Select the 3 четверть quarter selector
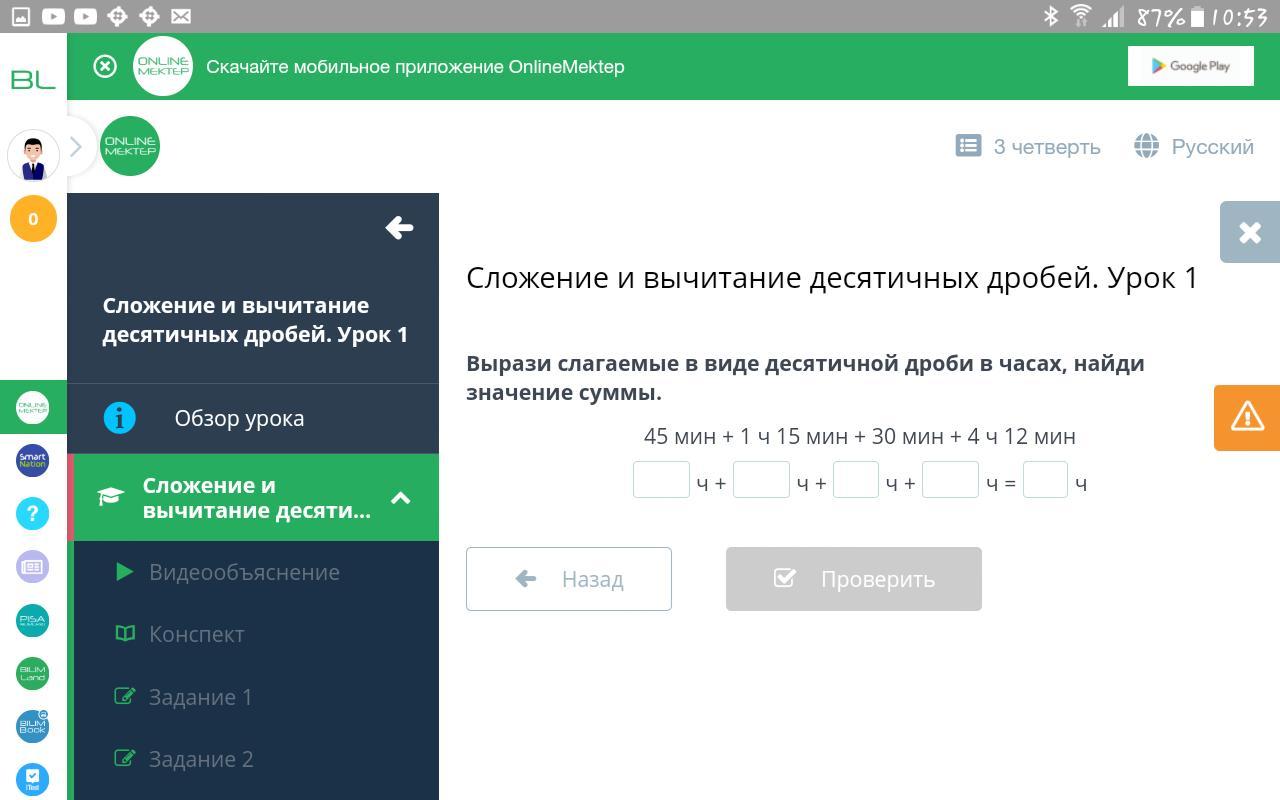The height and width of the screenshot is (800, 1280). [x=1046, y=147]
